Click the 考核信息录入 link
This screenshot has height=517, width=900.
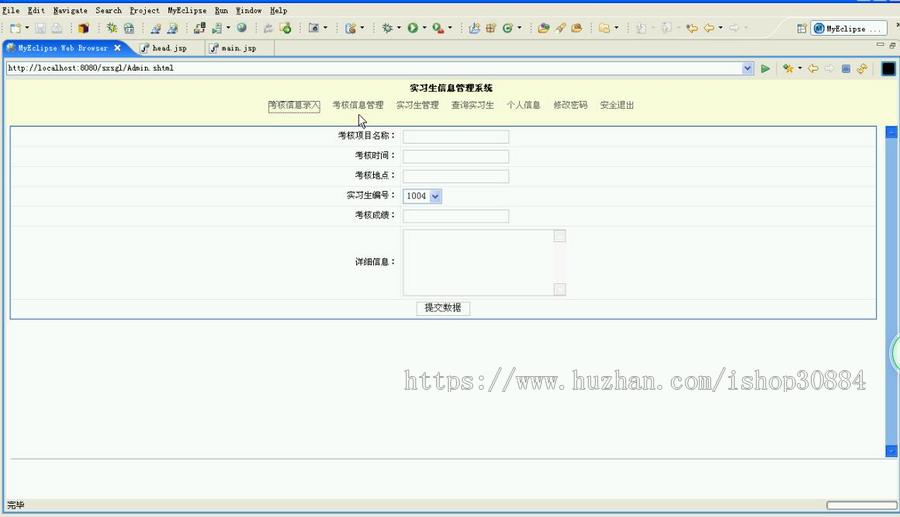[294, 106]
